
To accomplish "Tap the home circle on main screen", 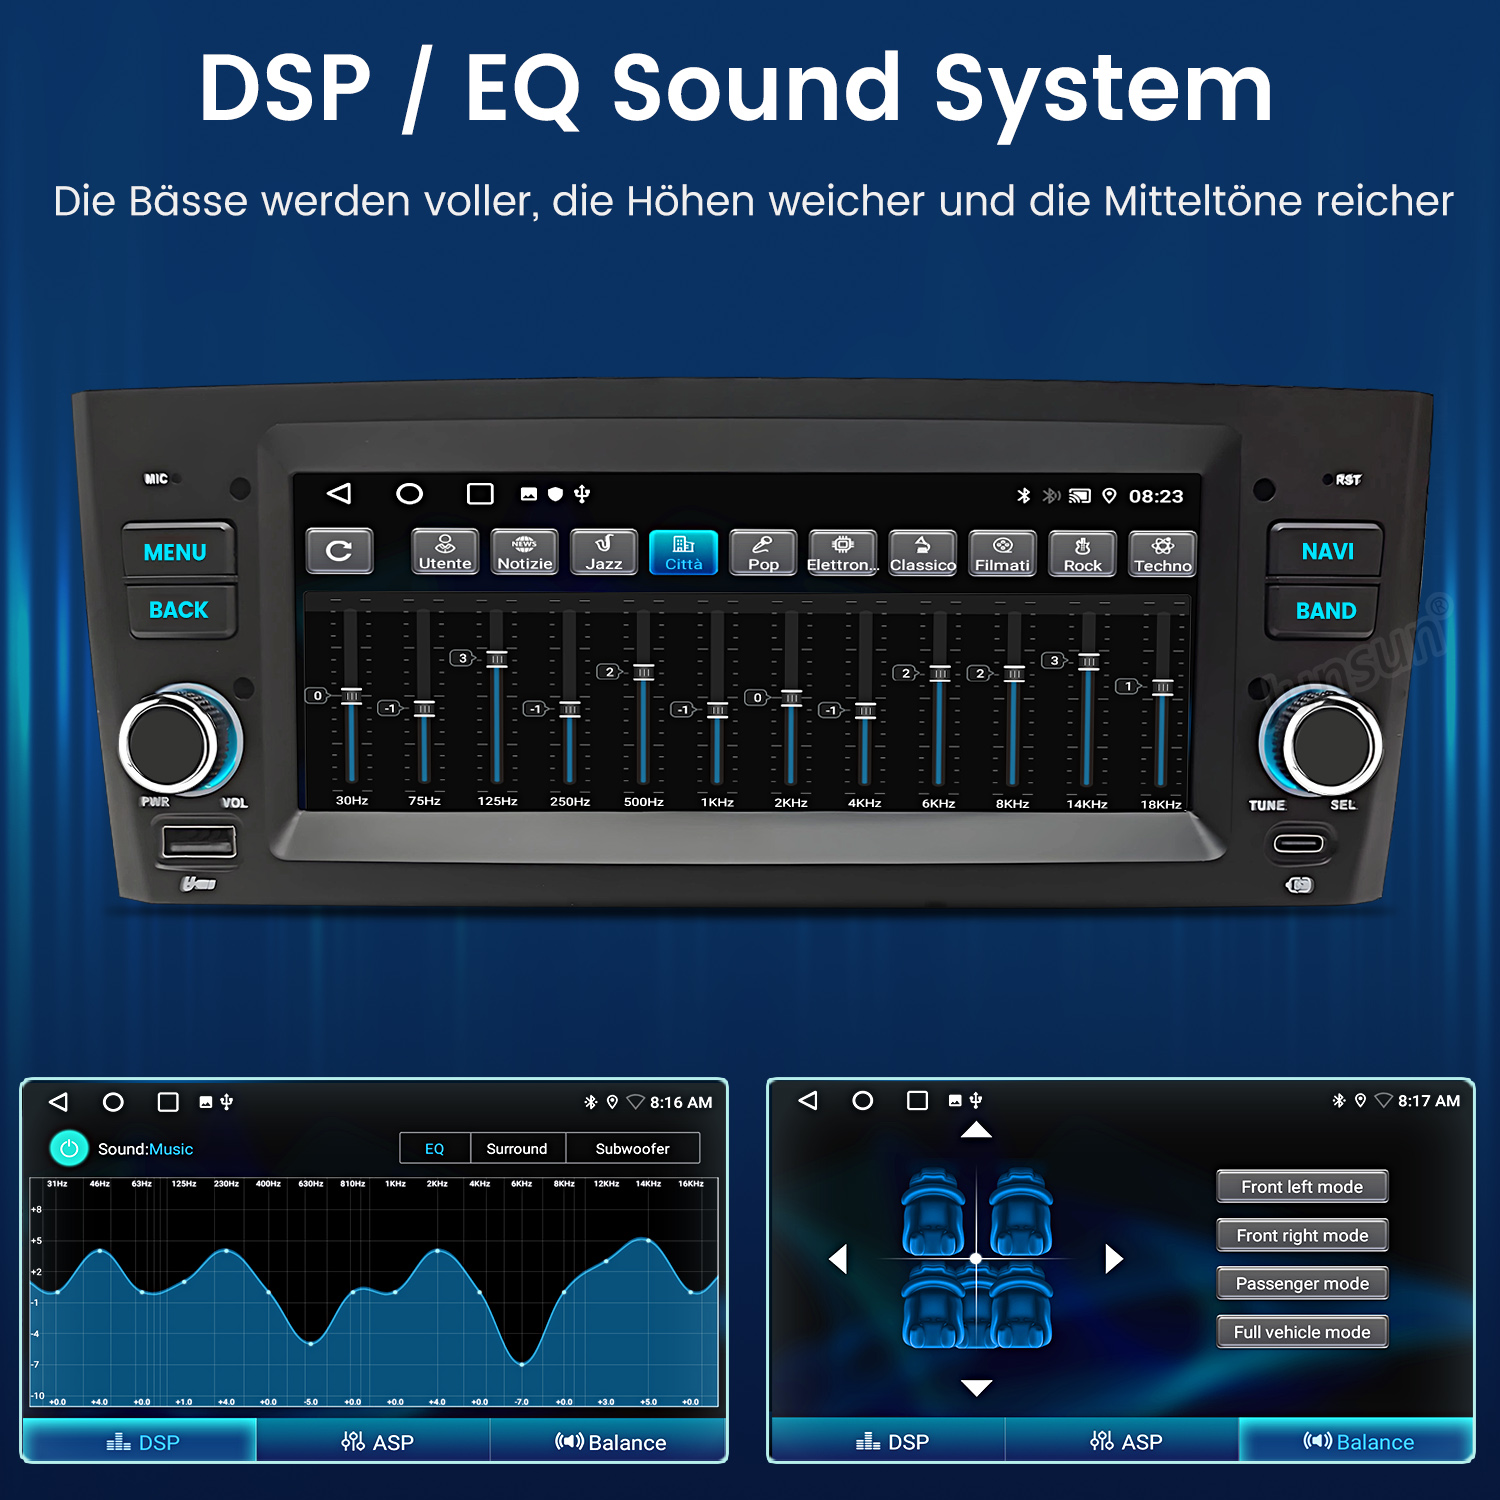I will point(409,493).
